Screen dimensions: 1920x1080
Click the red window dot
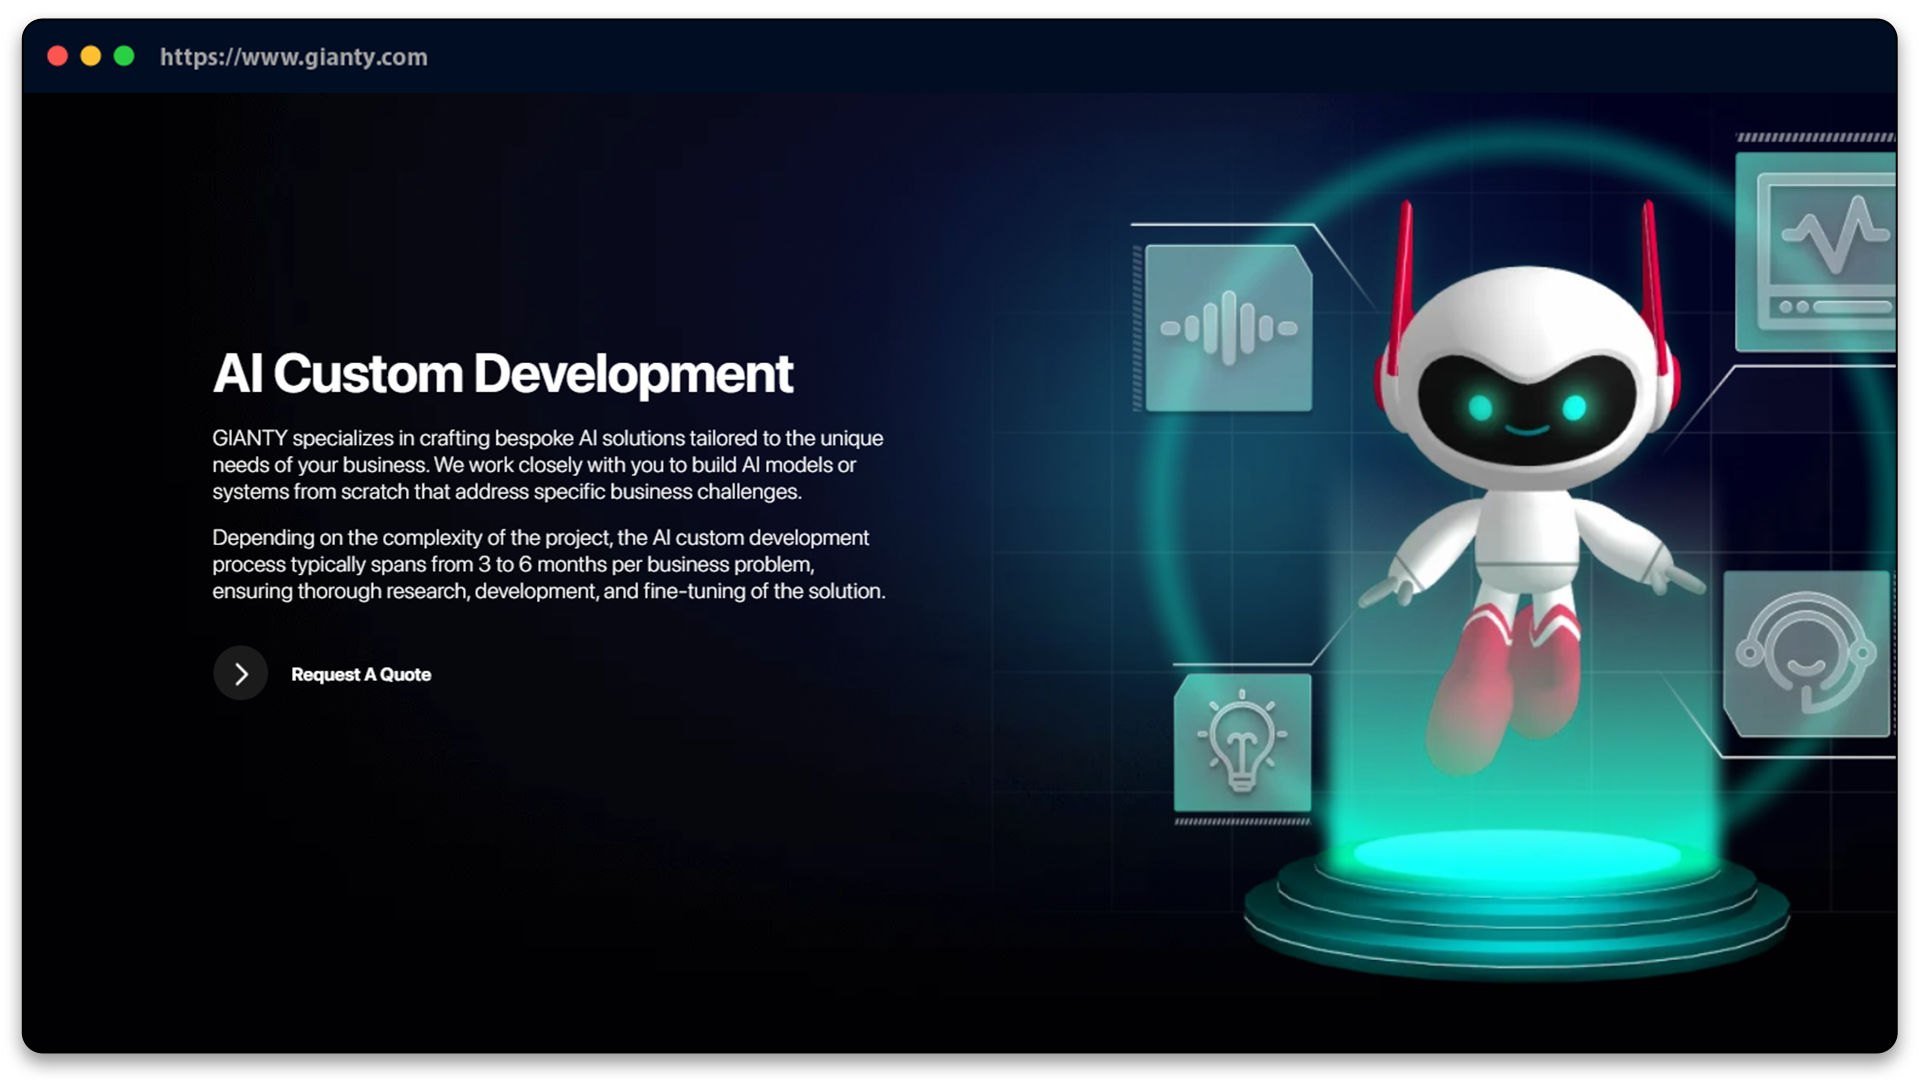[57, 56]
